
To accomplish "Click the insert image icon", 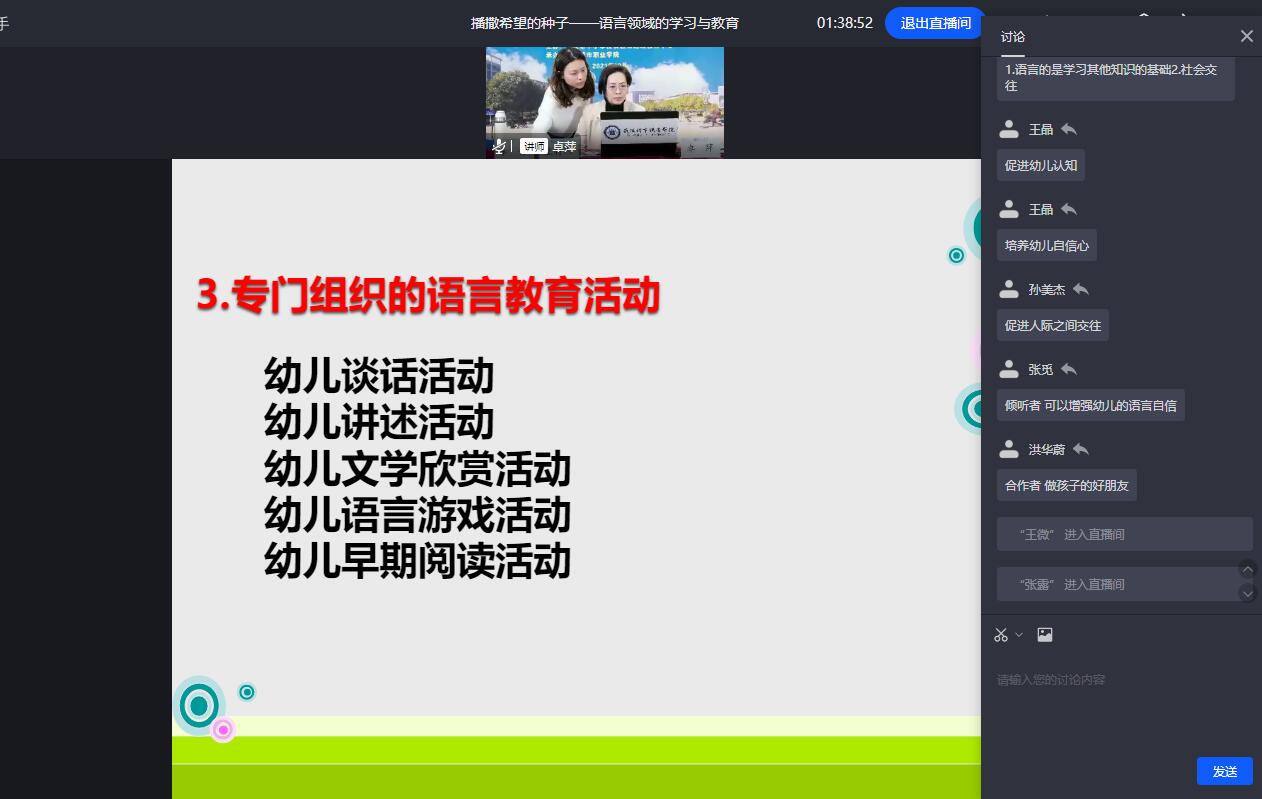I will (x=1045, y=634).
